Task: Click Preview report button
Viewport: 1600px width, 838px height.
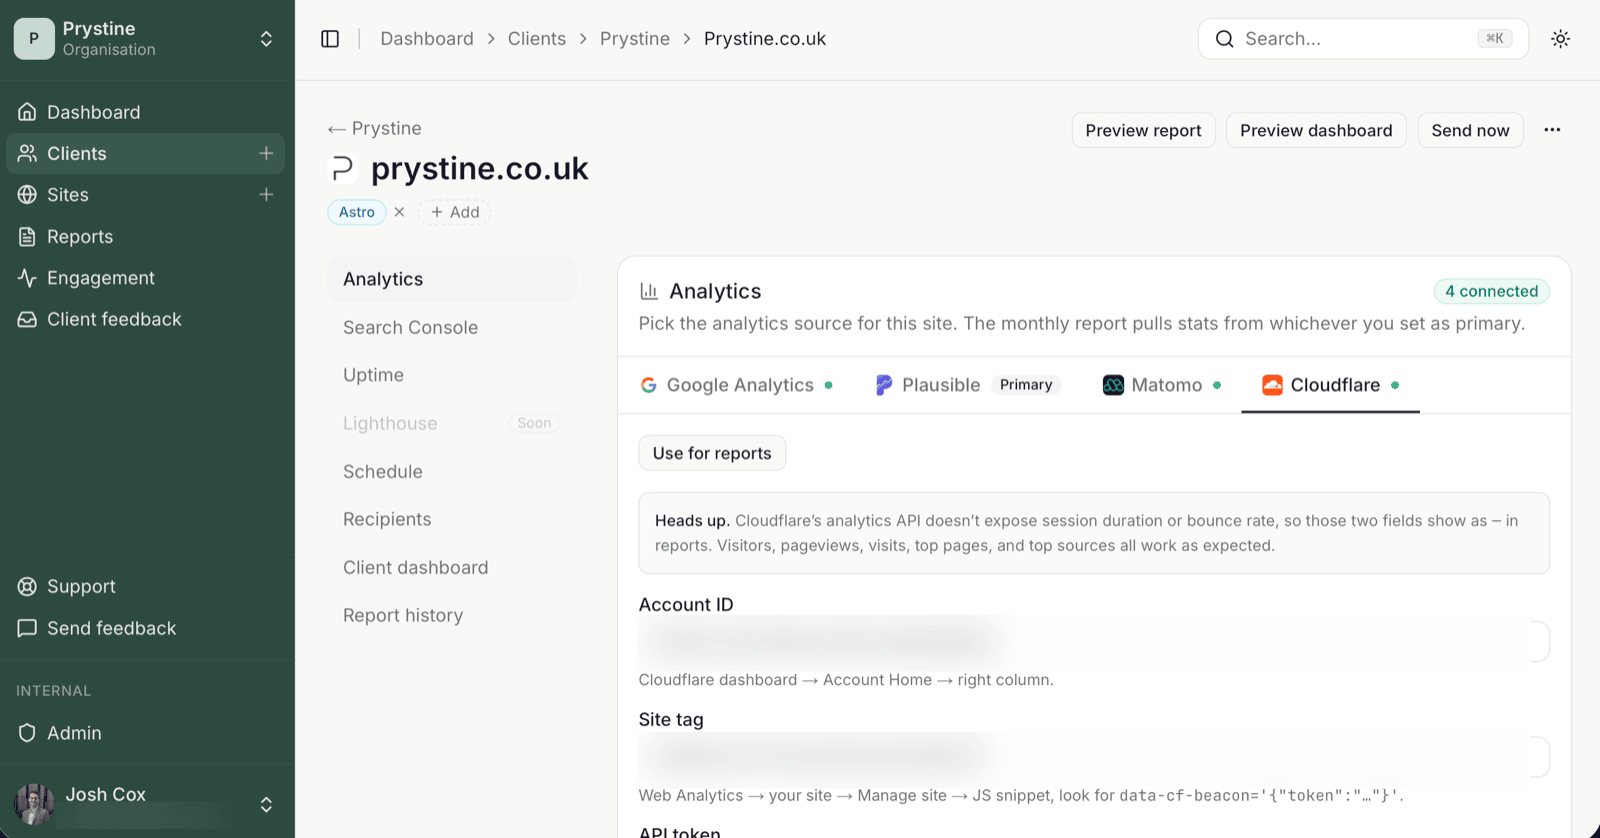Action: pos(1143,130)
